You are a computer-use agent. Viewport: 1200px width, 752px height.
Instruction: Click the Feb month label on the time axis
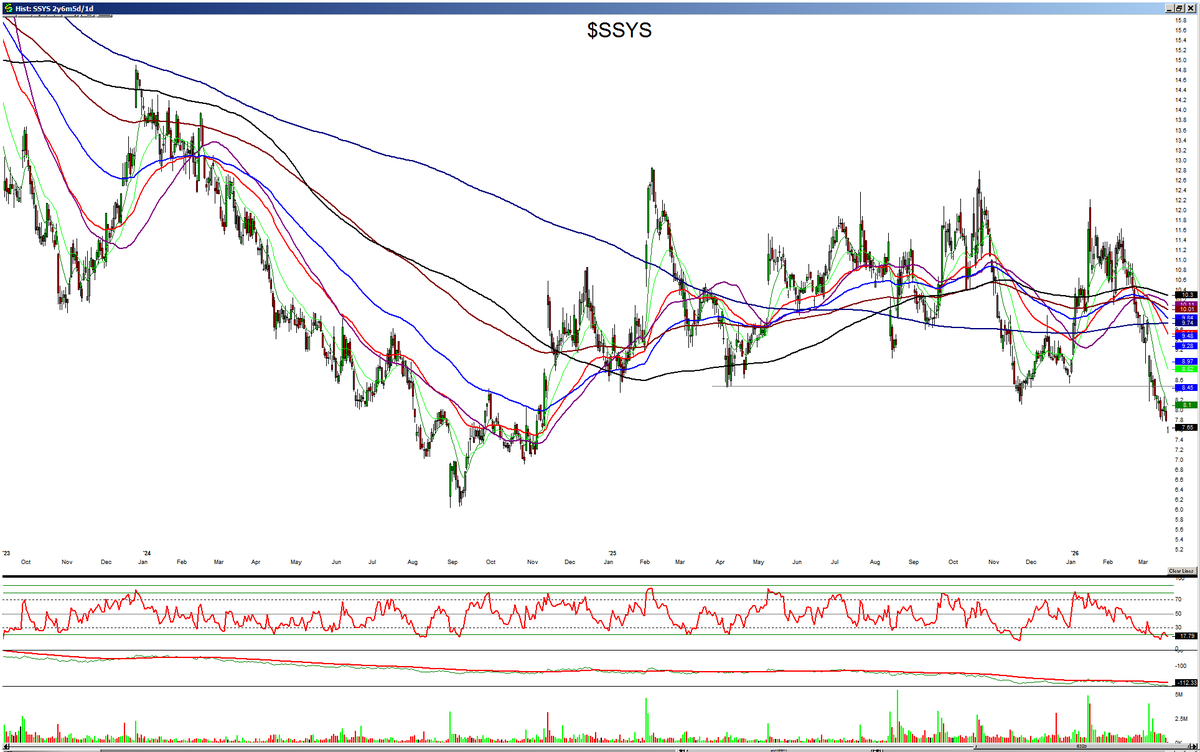(x=181, y=562)
